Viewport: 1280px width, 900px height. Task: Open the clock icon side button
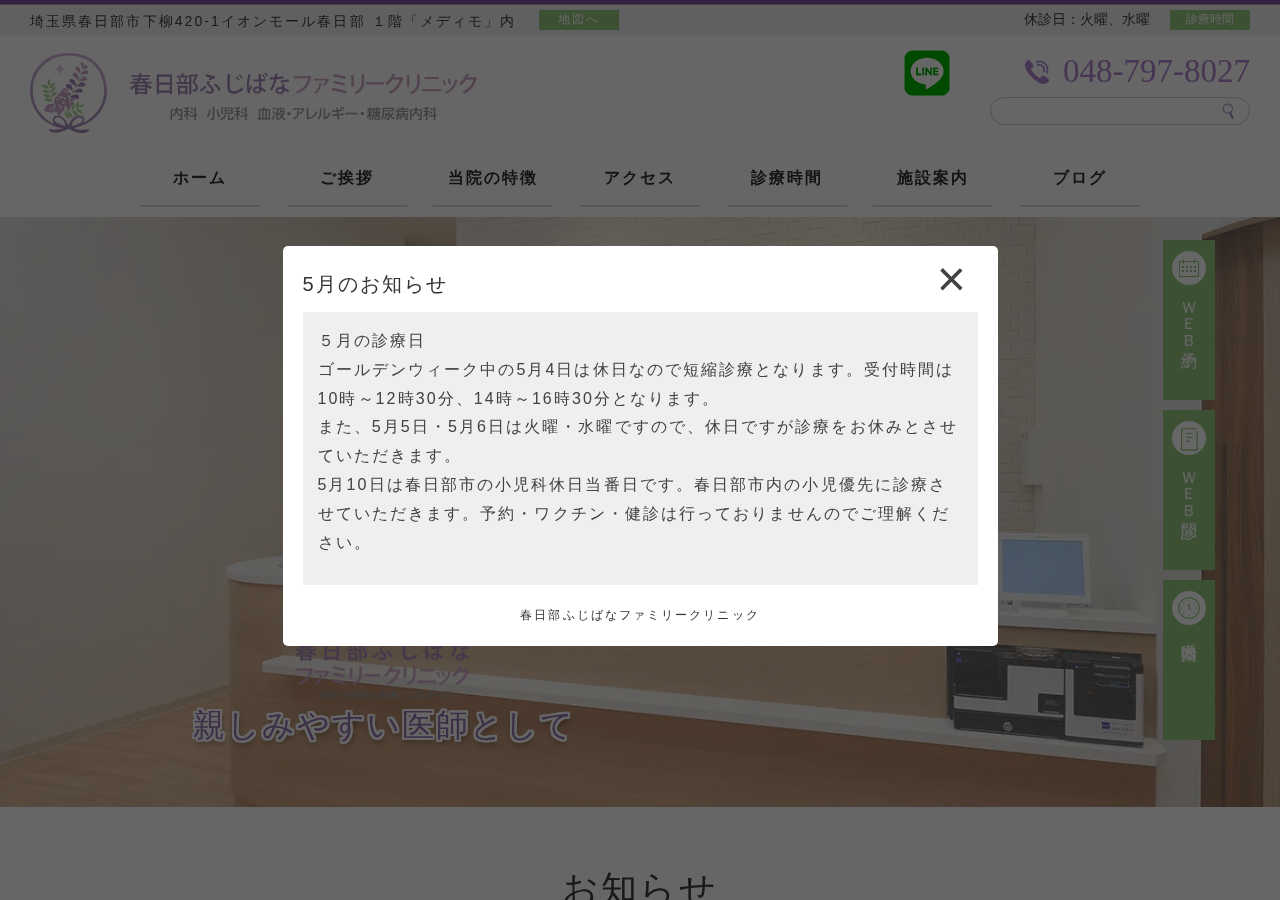point(1189,660)
